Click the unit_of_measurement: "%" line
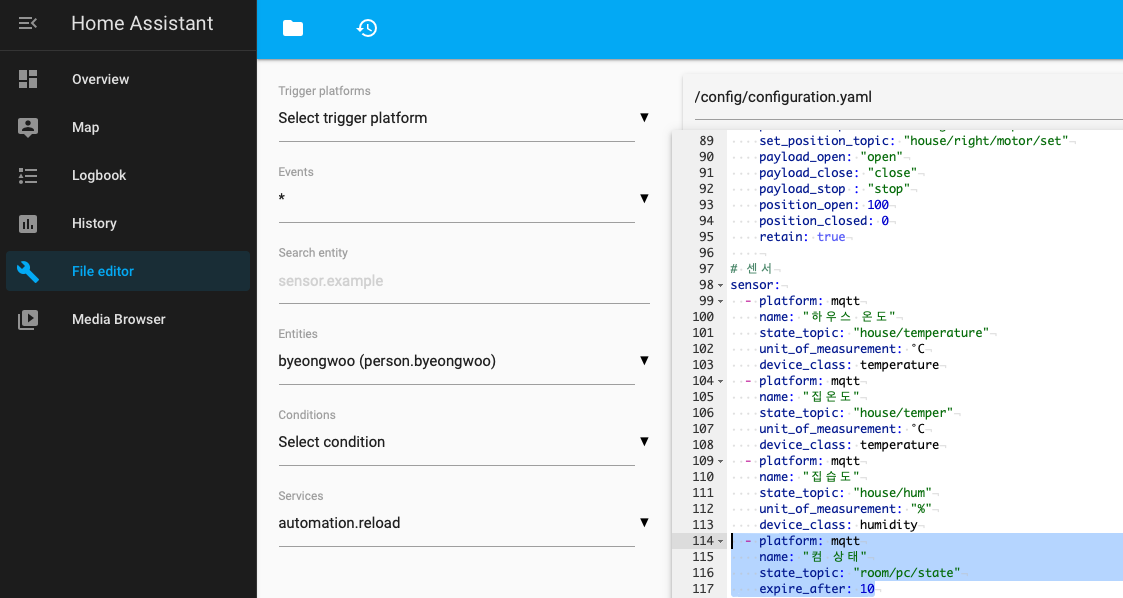The image size is (1123, 598). point(845,509)
